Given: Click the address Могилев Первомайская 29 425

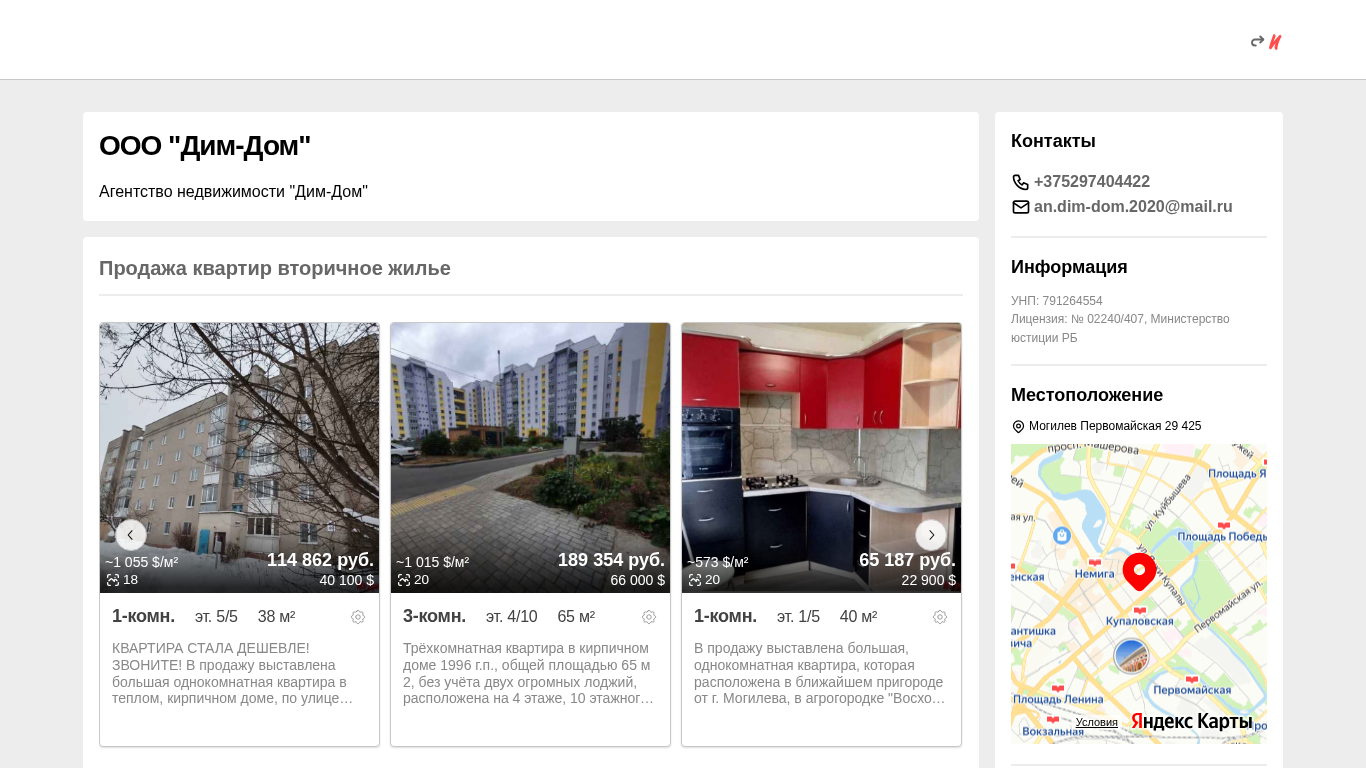Looking at the screenshot, I should pyautogui.click(x=1115, y=426).
